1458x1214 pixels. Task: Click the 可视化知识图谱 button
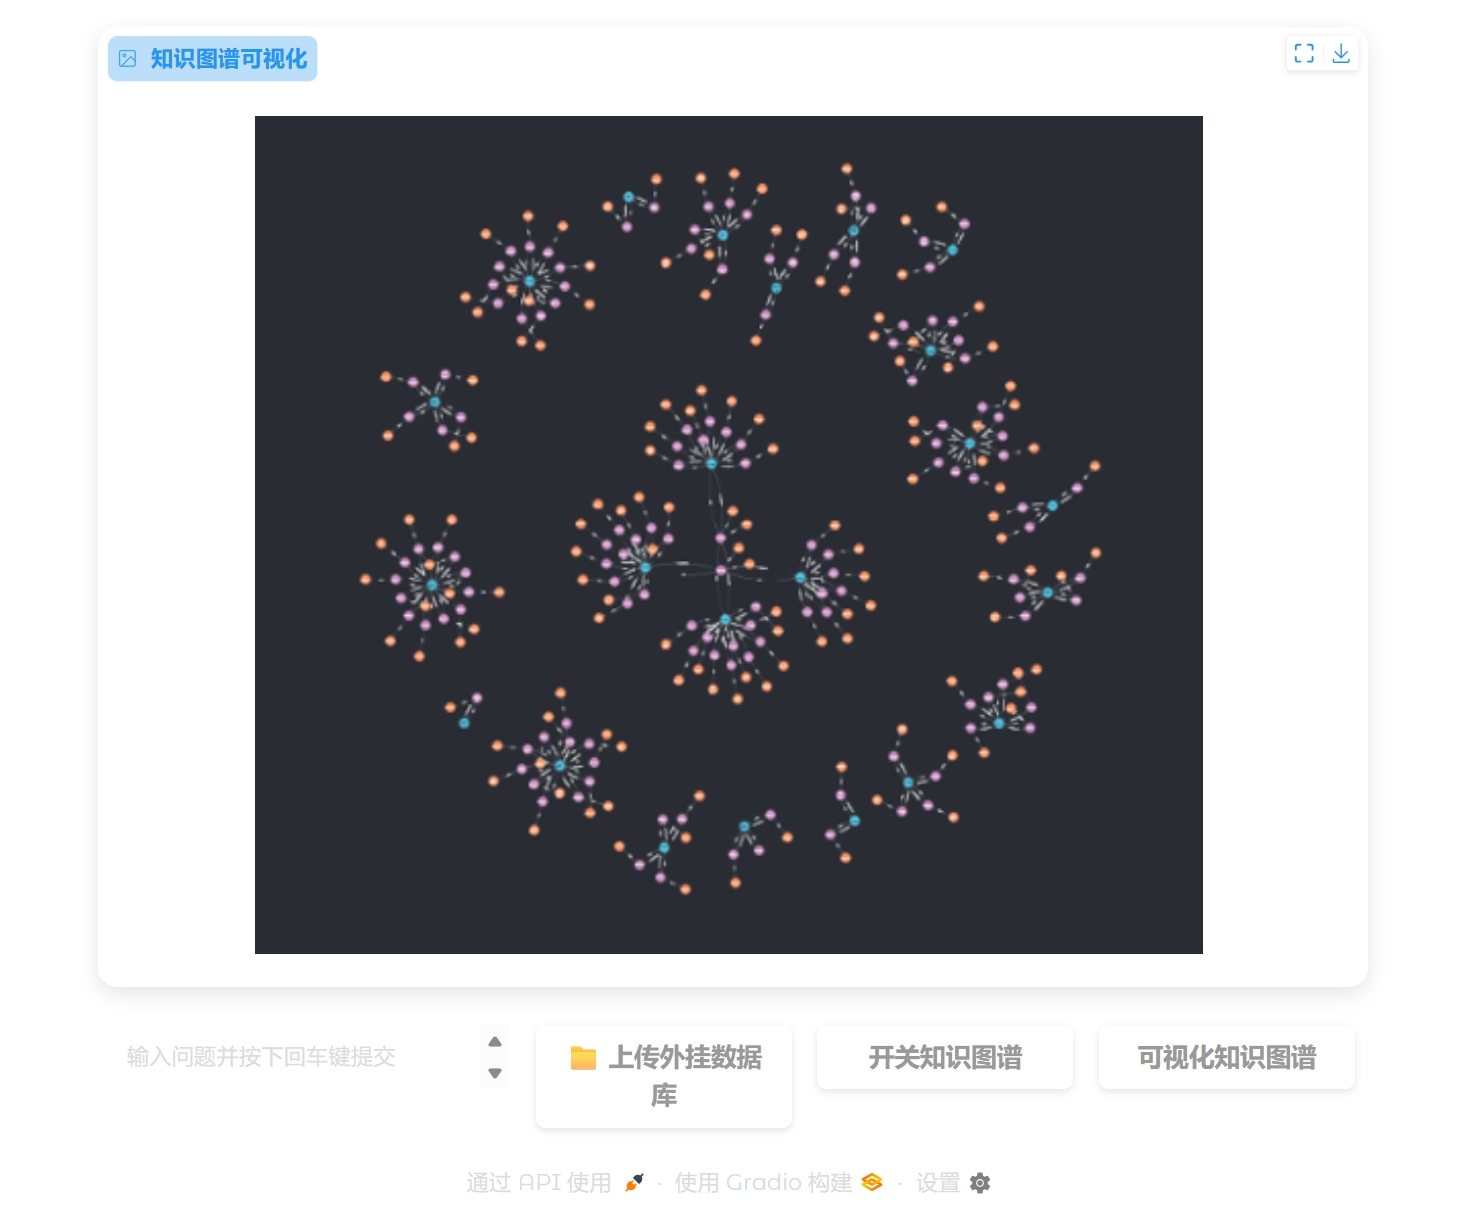1227,1057
